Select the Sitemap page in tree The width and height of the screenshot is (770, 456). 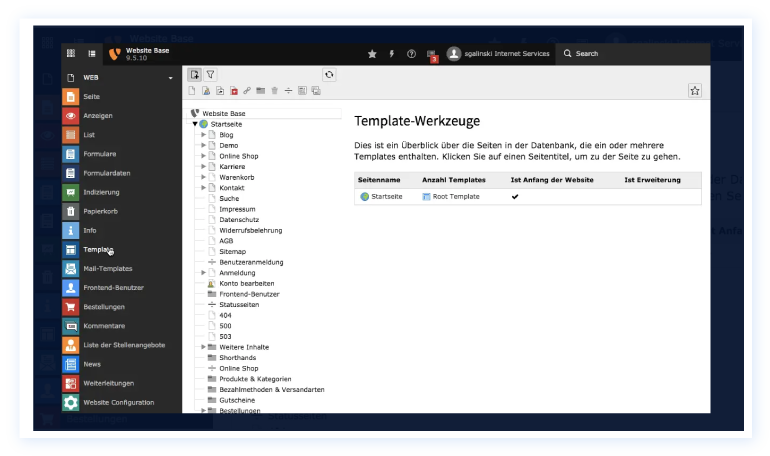232,251
